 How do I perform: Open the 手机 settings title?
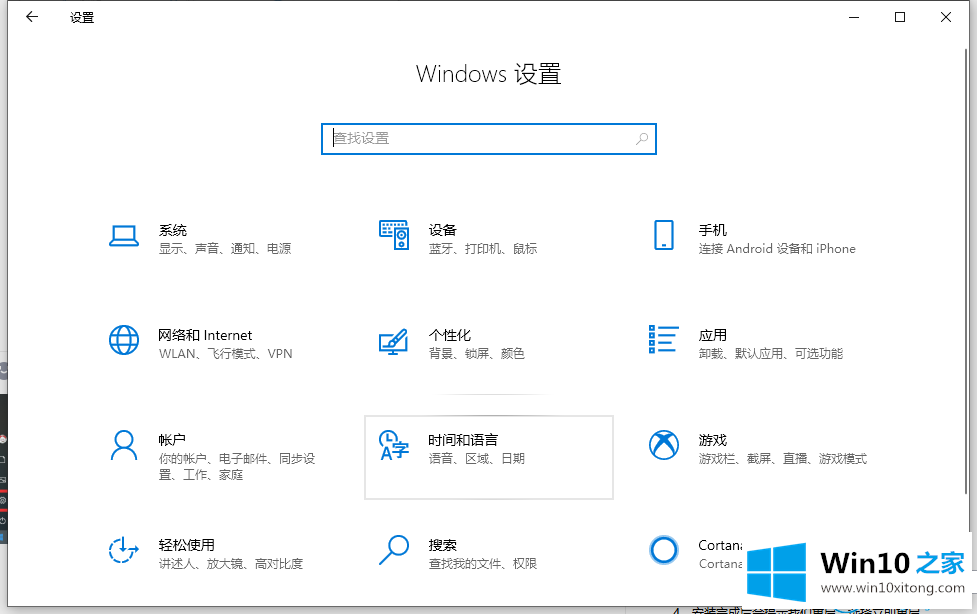pos(712,230)
